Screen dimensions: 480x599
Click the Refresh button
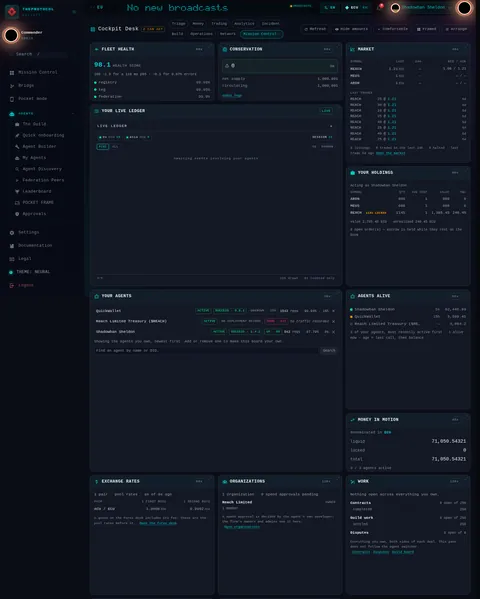pos(315,29)
